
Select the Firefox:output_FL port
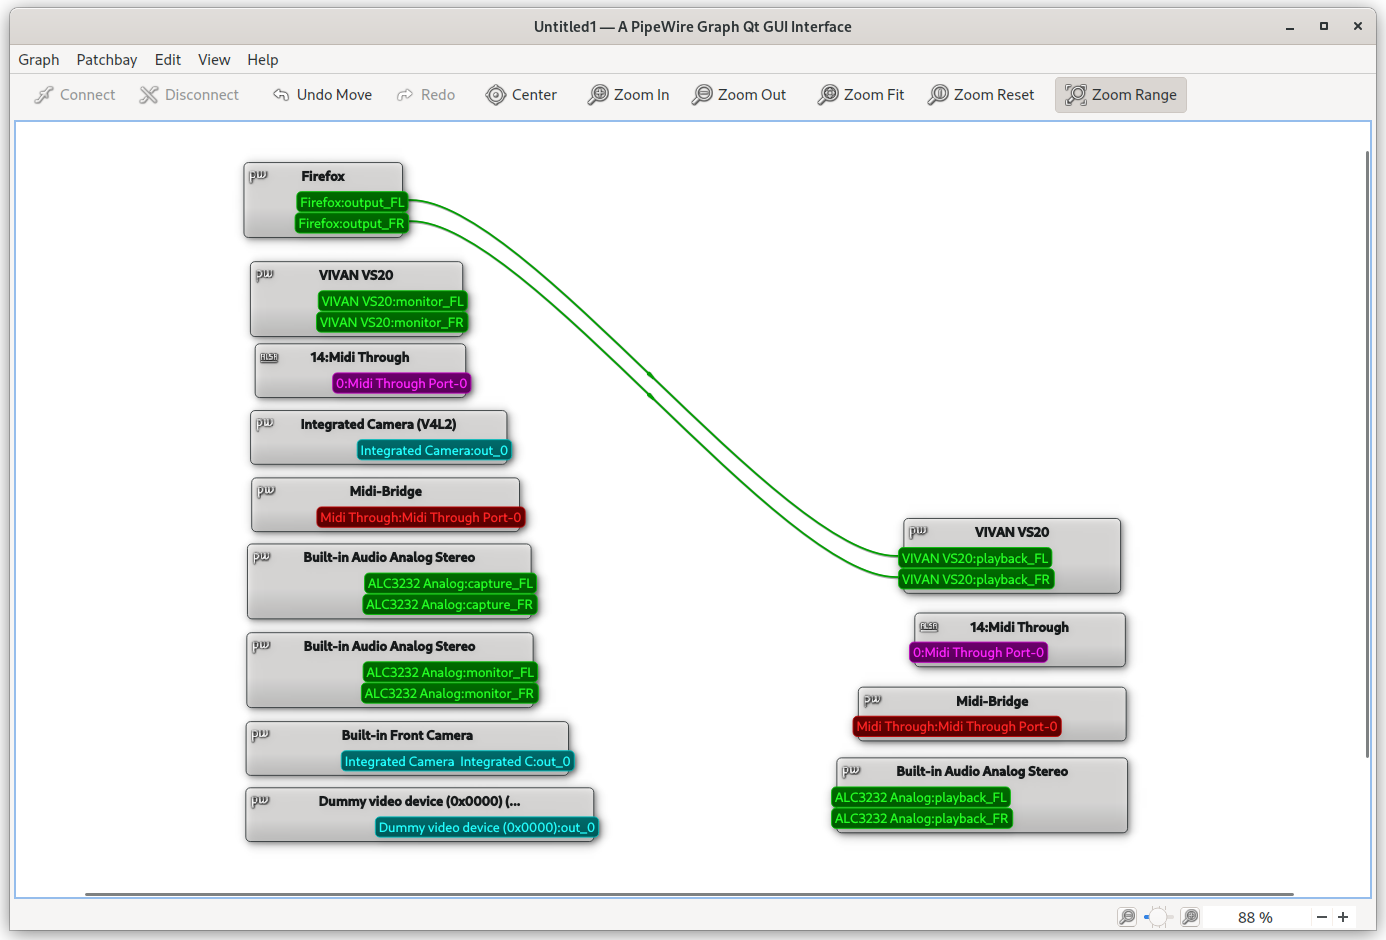point(352,202)
